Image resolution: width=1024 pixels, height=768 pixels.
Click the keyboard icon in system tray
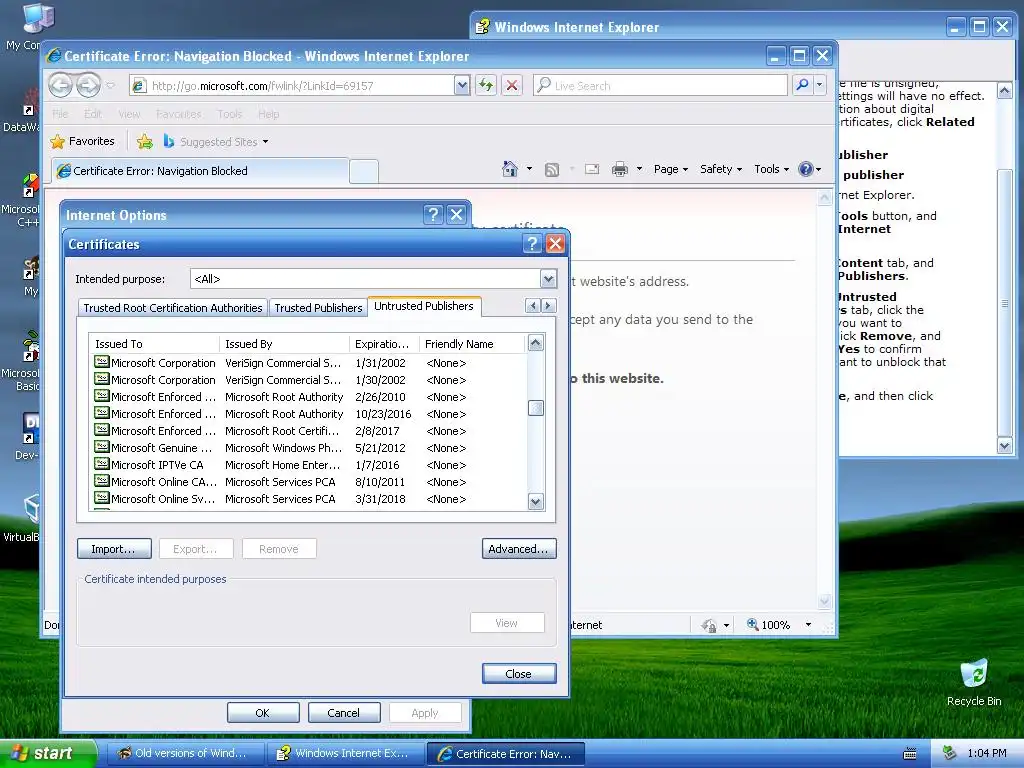pos(909,754)
